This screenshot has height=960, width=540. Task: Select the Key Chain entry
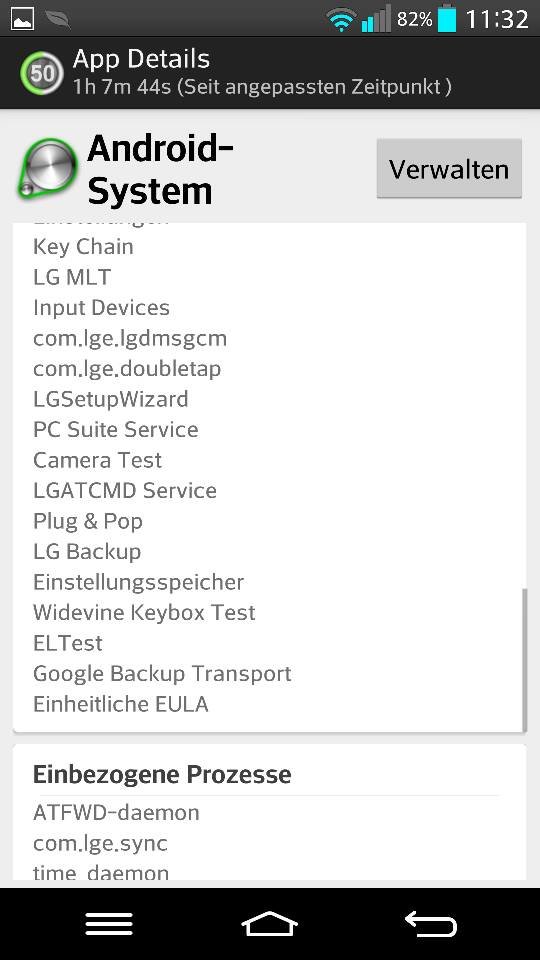click(83, 247)
